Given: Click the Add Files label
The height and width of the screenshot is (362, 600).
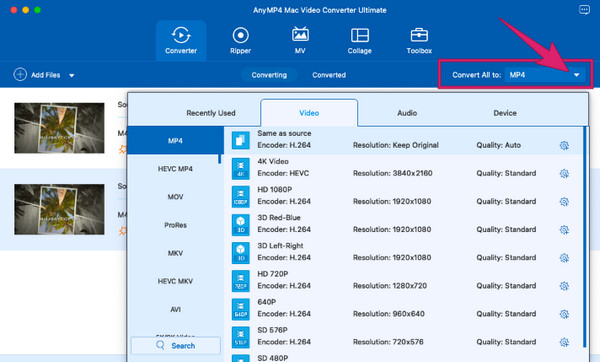Looking at the screenshot, I should click(46, 75).
